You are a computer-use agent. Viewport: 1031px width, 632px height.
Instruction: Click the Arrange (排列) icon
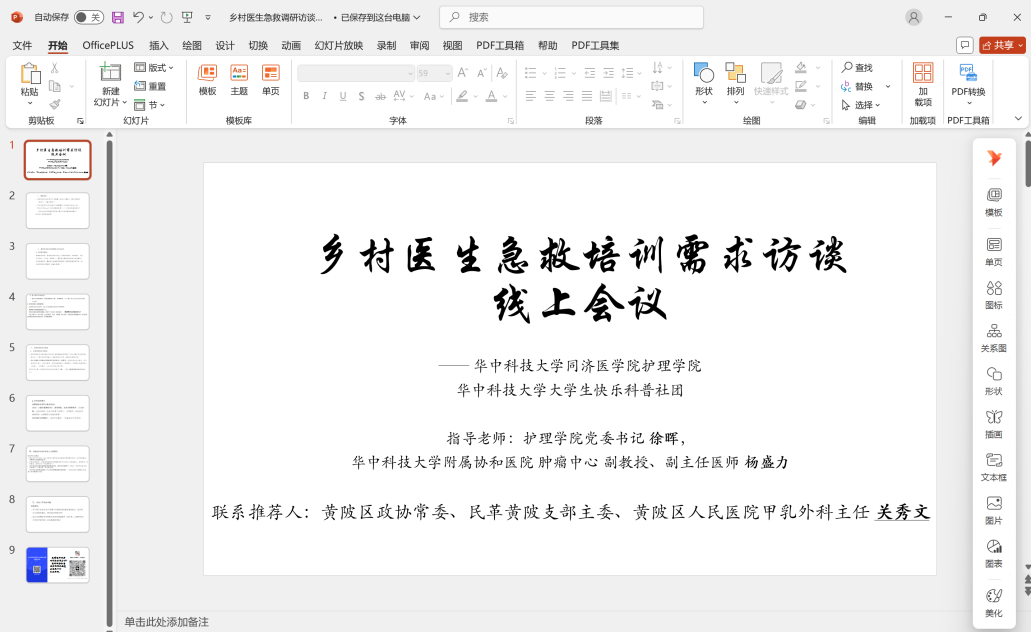(735, 74)
